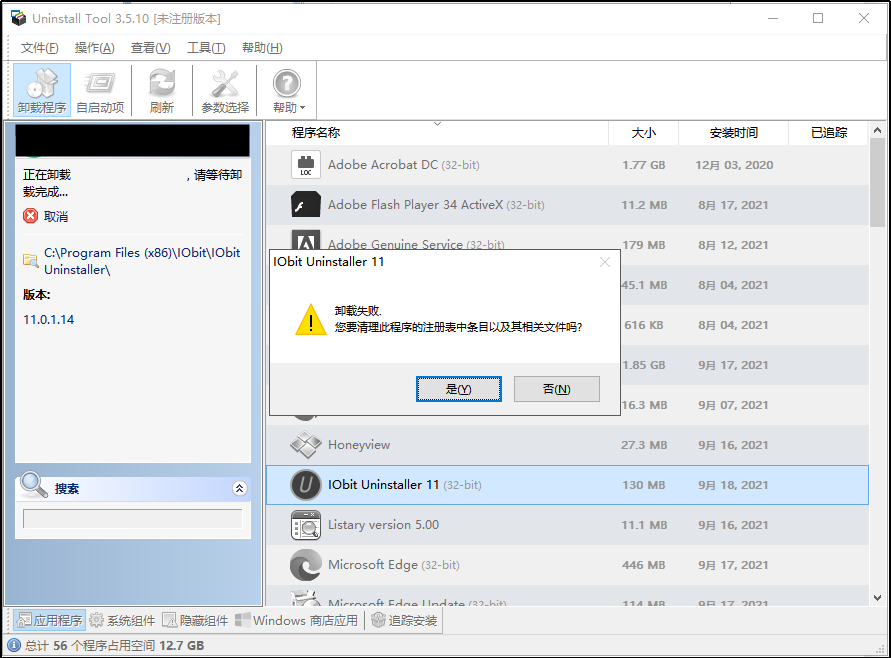
Task: Switch to the 隐藏组件 tab
Action: (x=195, y=620)
